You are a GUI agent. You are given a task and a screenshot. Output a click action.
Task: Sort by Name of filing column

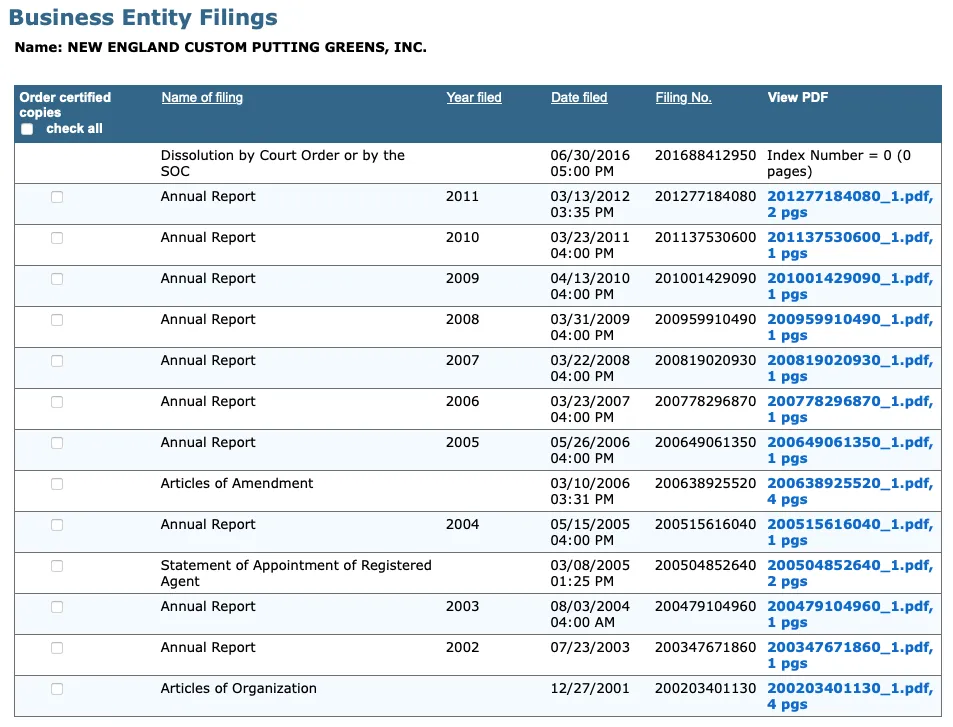pos(202,97)
